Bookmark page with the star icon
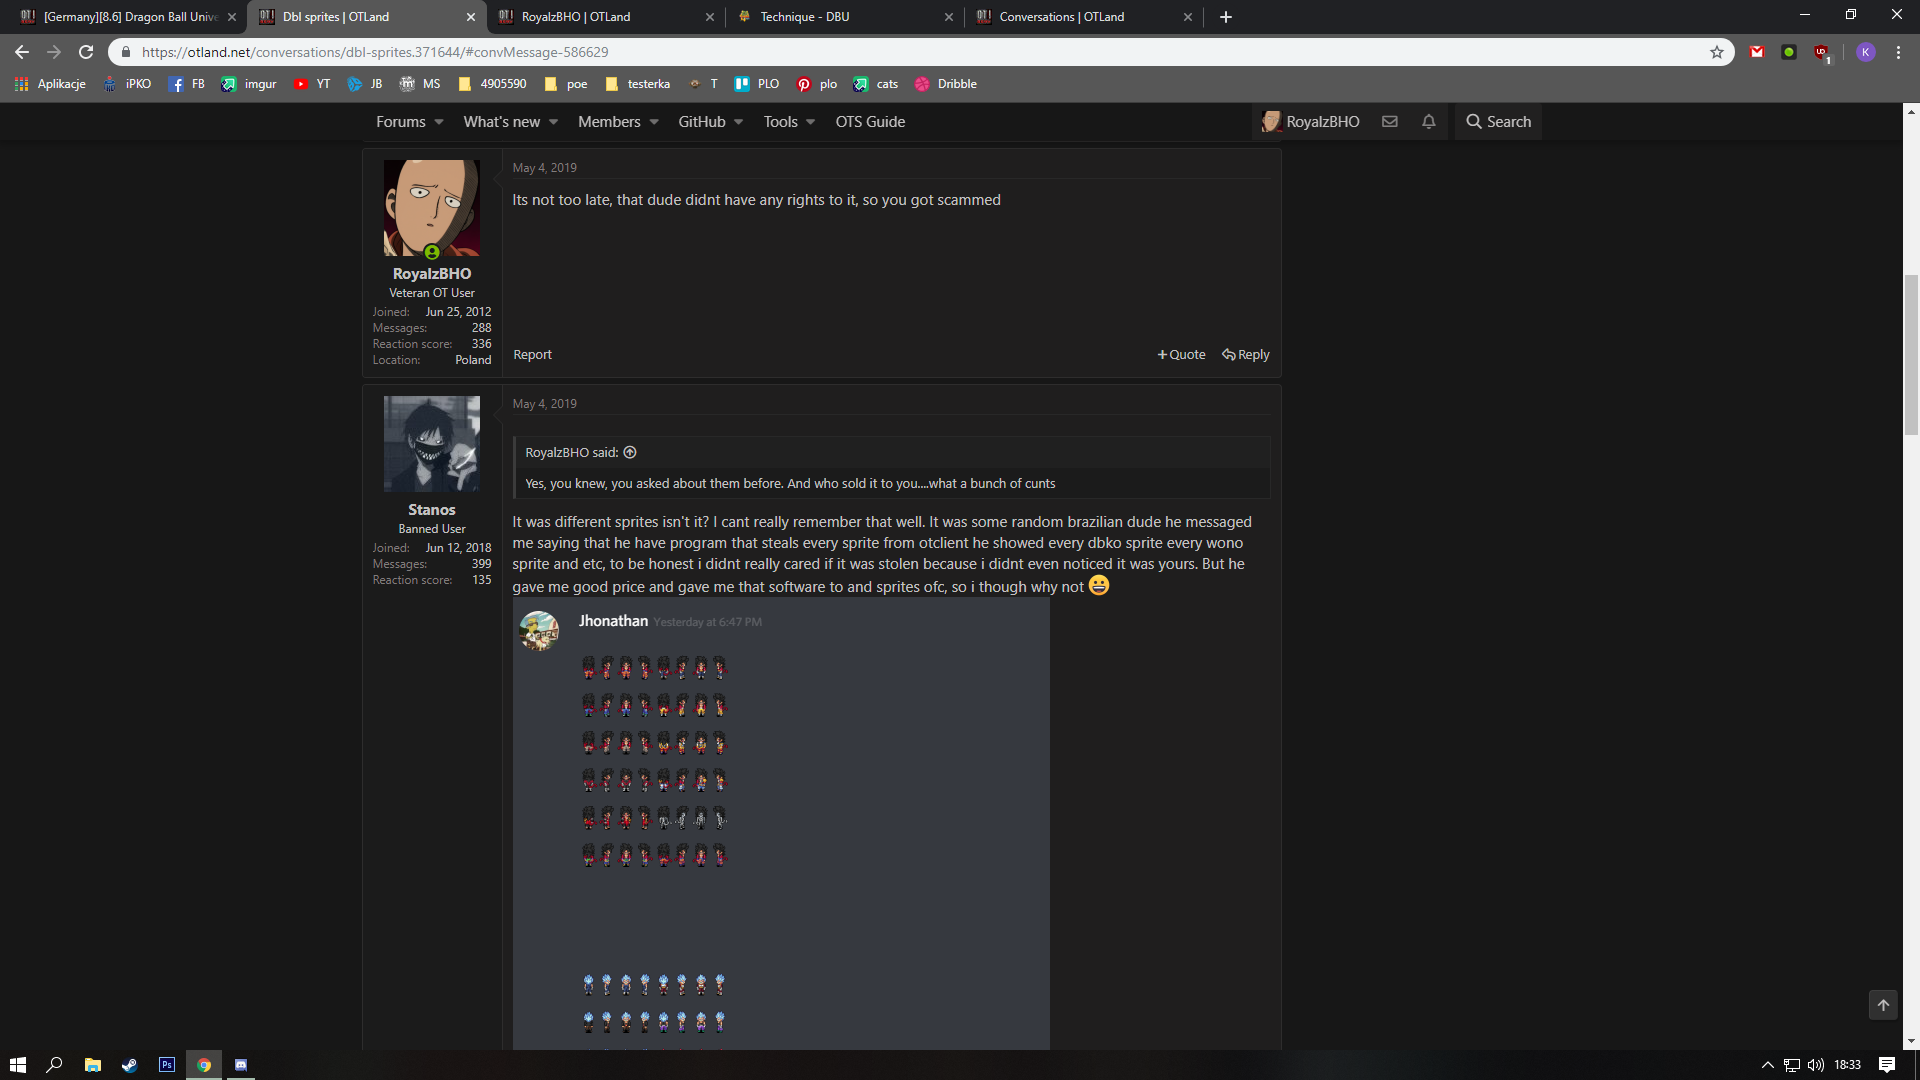This screenshot has height=1080, width=1920. tap(1717, 52)
